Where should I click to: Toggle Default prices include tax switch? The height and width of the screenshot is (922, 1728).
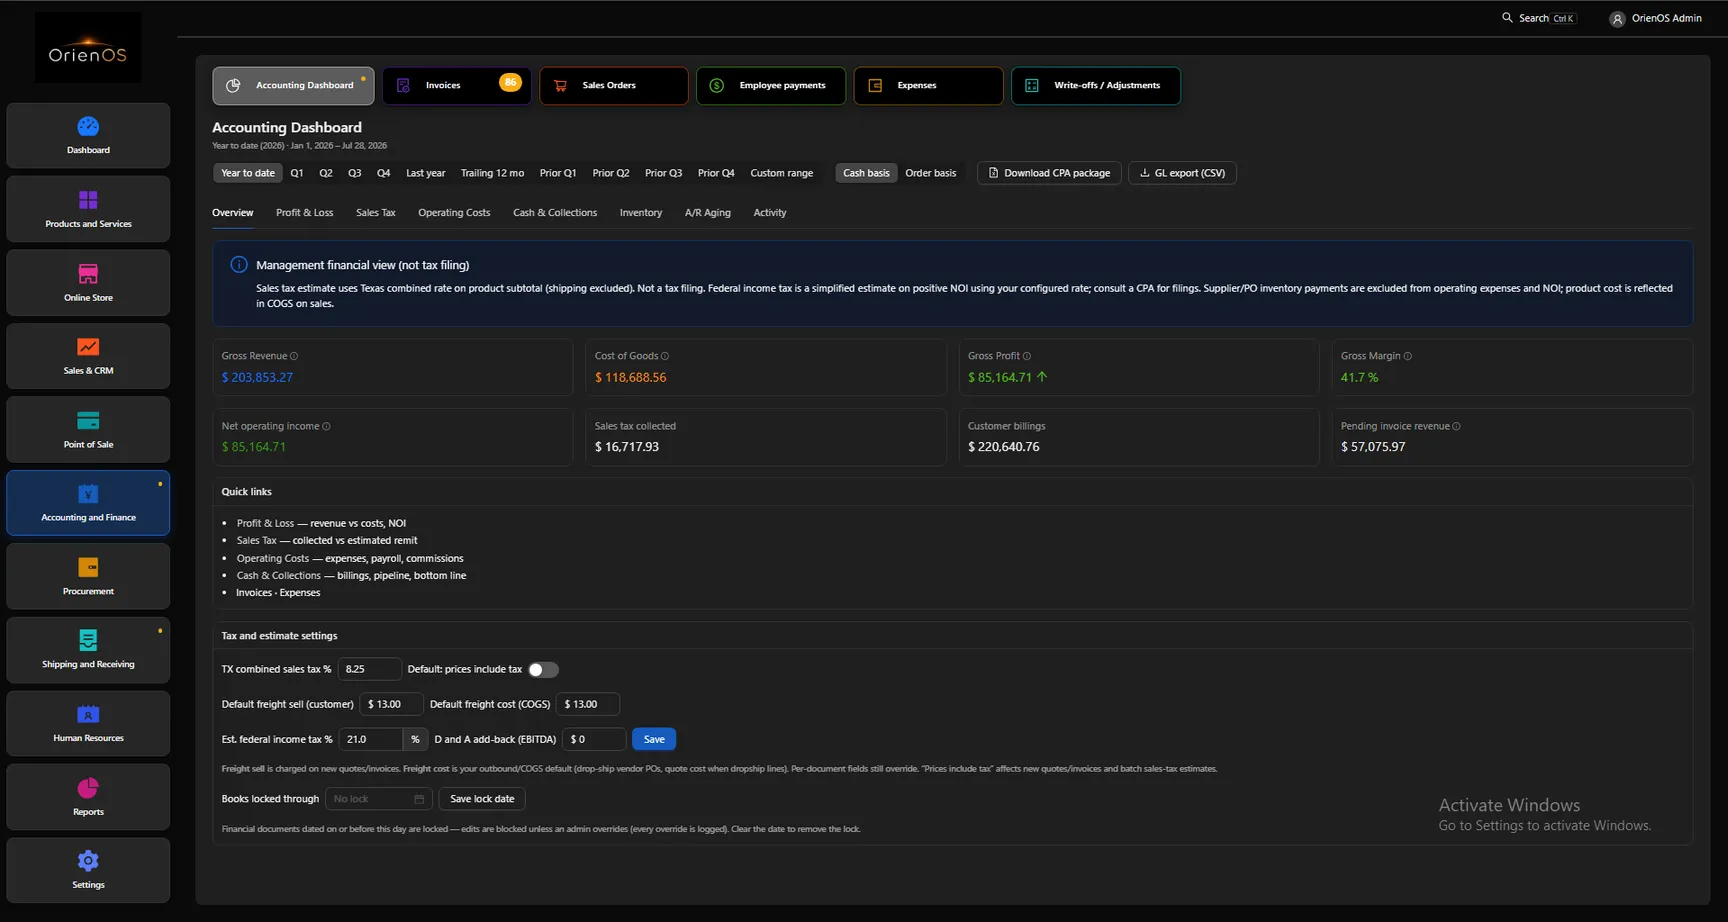coord(543,670)
